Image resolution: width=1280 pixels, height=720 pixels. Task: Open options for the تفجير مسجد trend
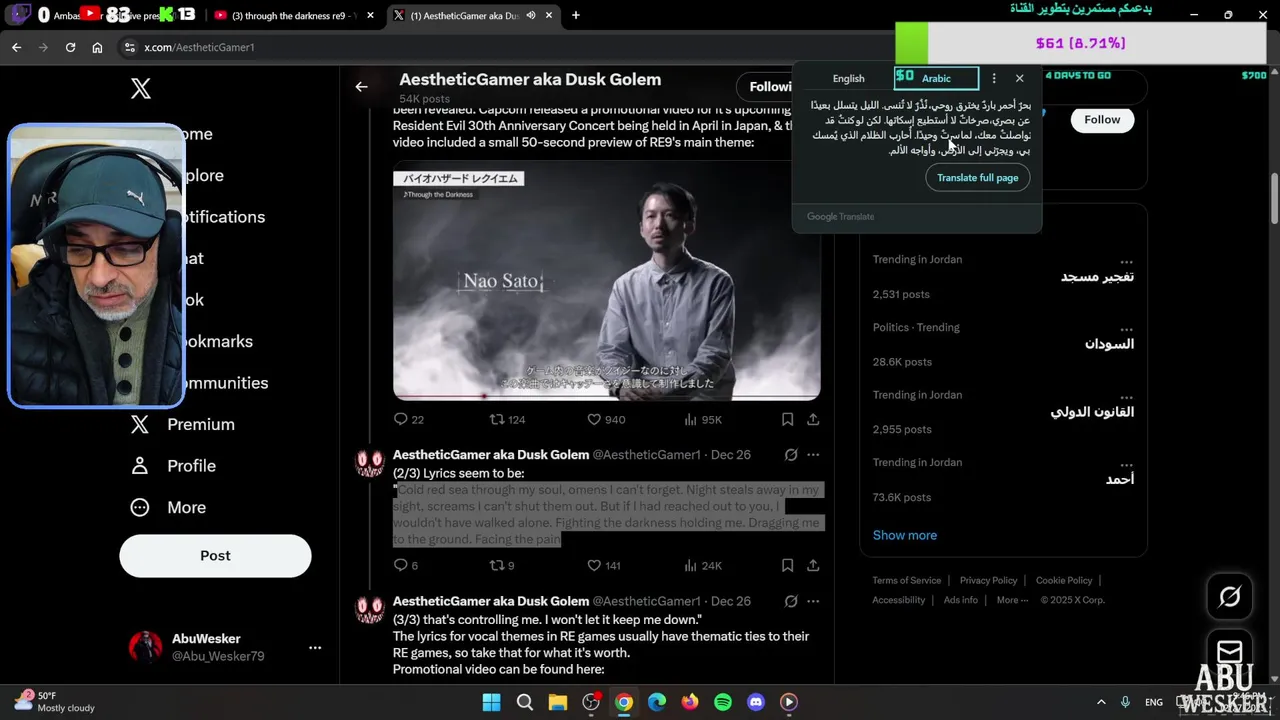[1127, 262]
